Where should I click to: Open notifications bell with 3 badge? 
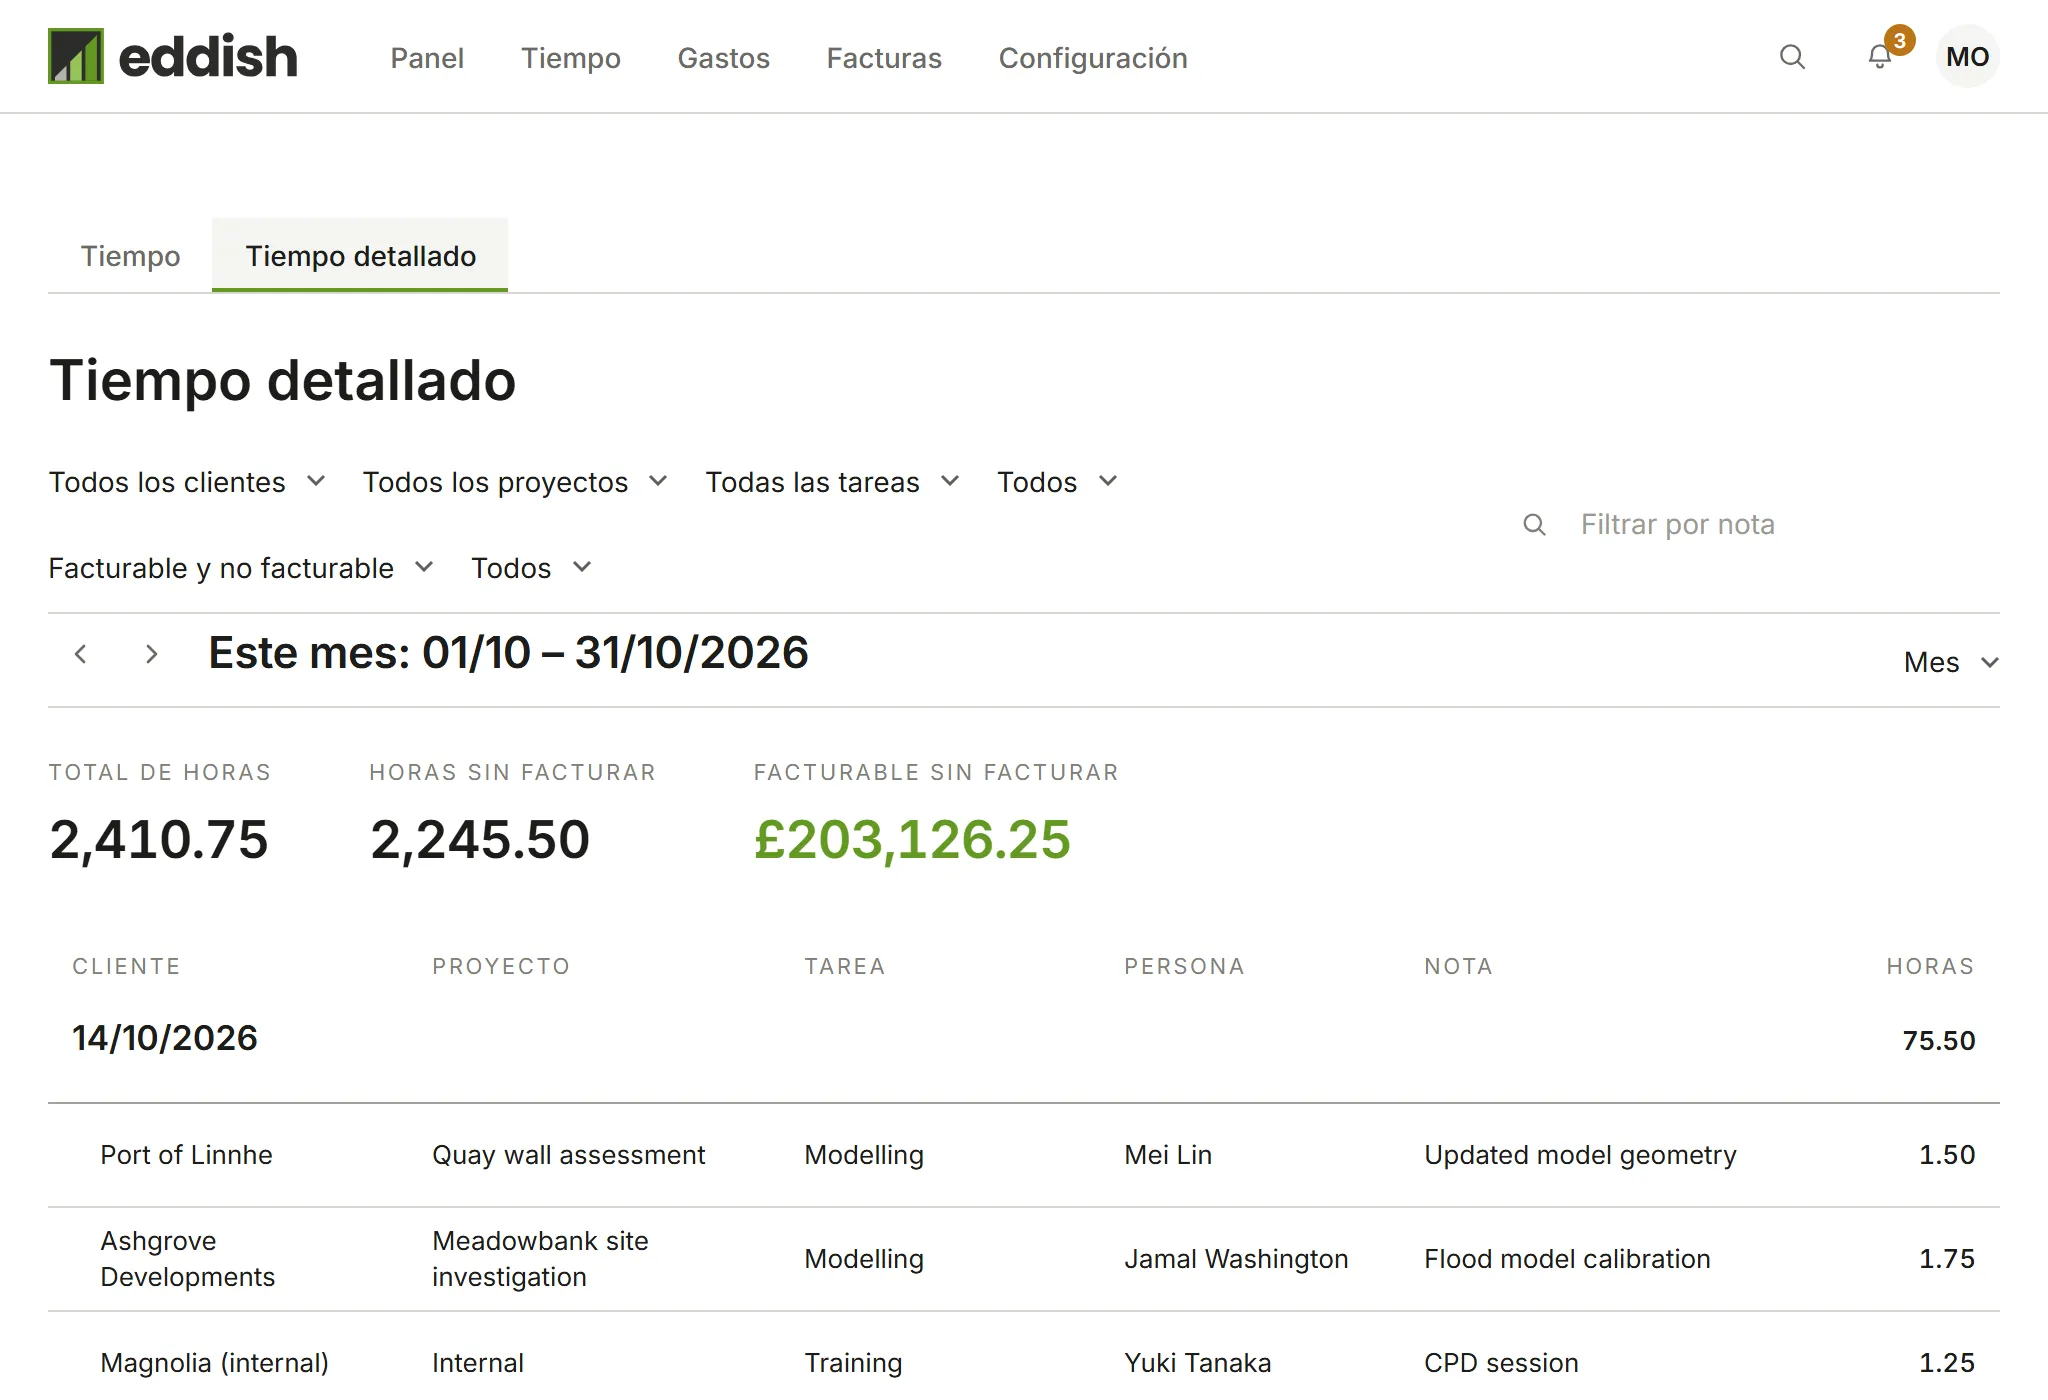(1880, 57)
